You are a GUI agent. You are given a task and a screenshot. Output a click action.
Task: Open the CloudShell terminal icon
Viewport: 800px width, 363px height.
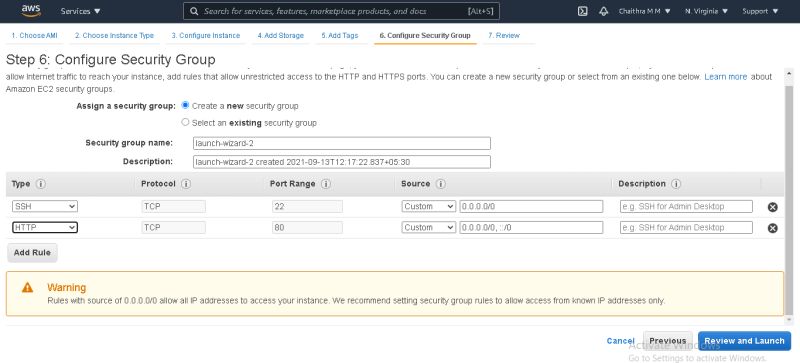point(582,11)
